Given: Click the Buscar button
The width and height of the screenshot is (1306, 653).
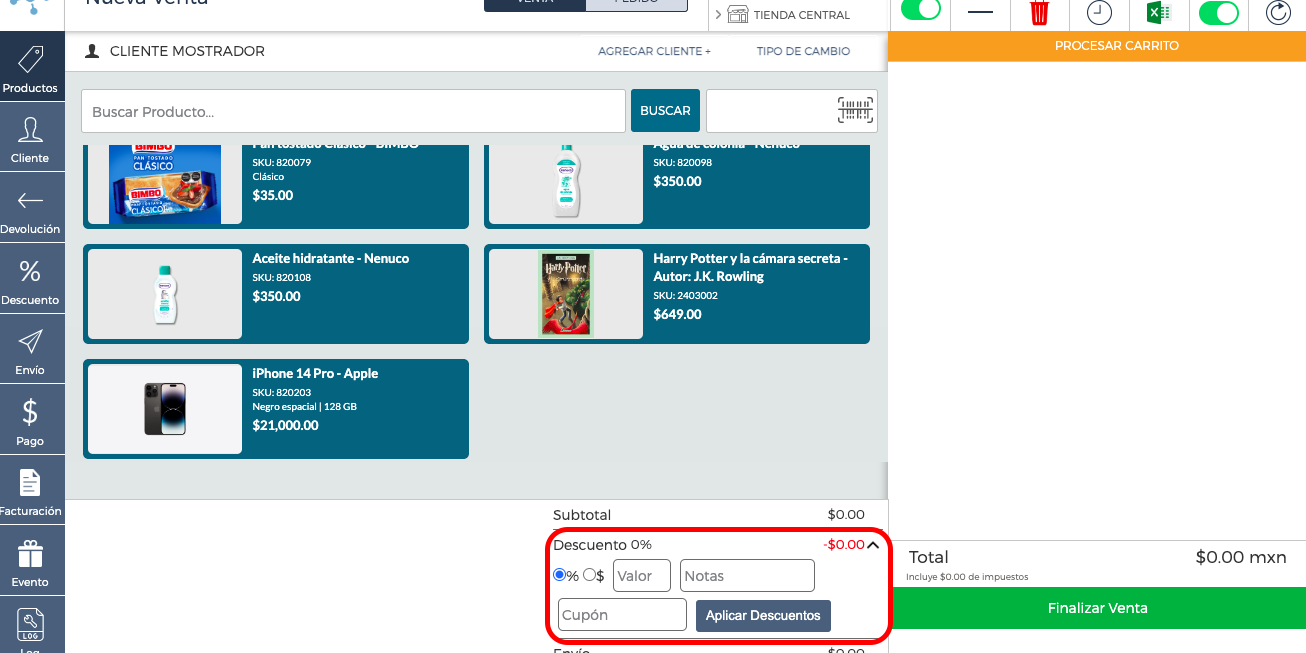Looking at the screenshot, I should [665, 111].
